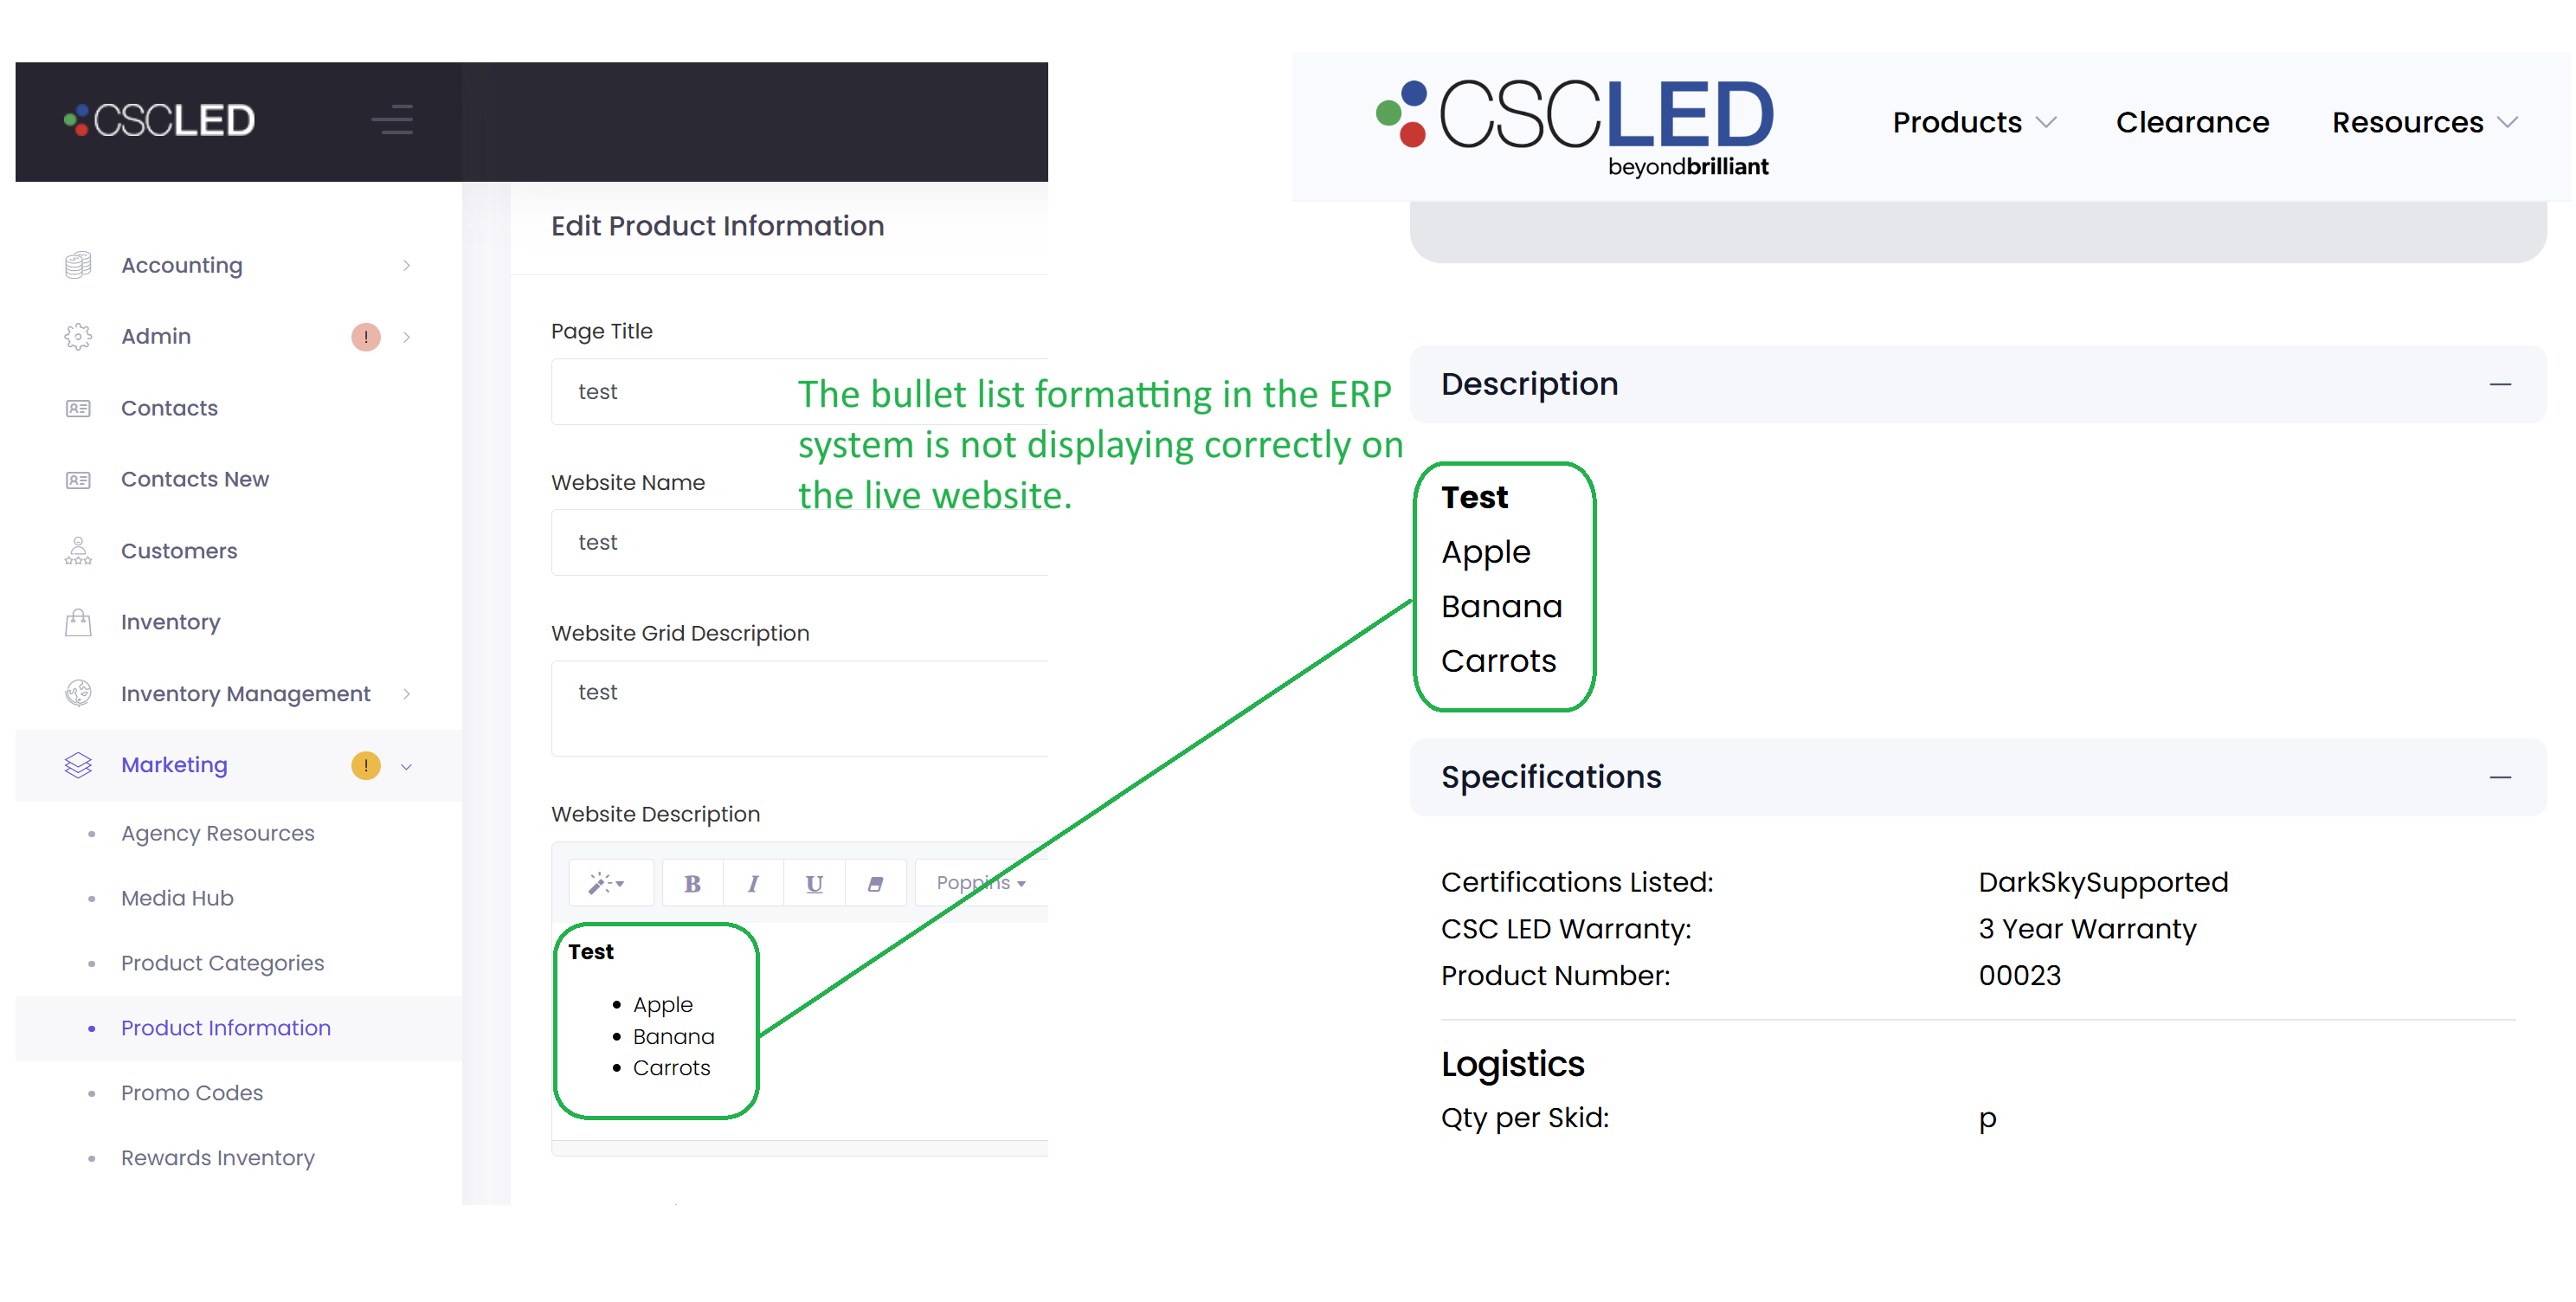Screen dimensions: 2576x1302
Task: Collapse the Specifications section with the minus icon
Action: click(2500, 778)
